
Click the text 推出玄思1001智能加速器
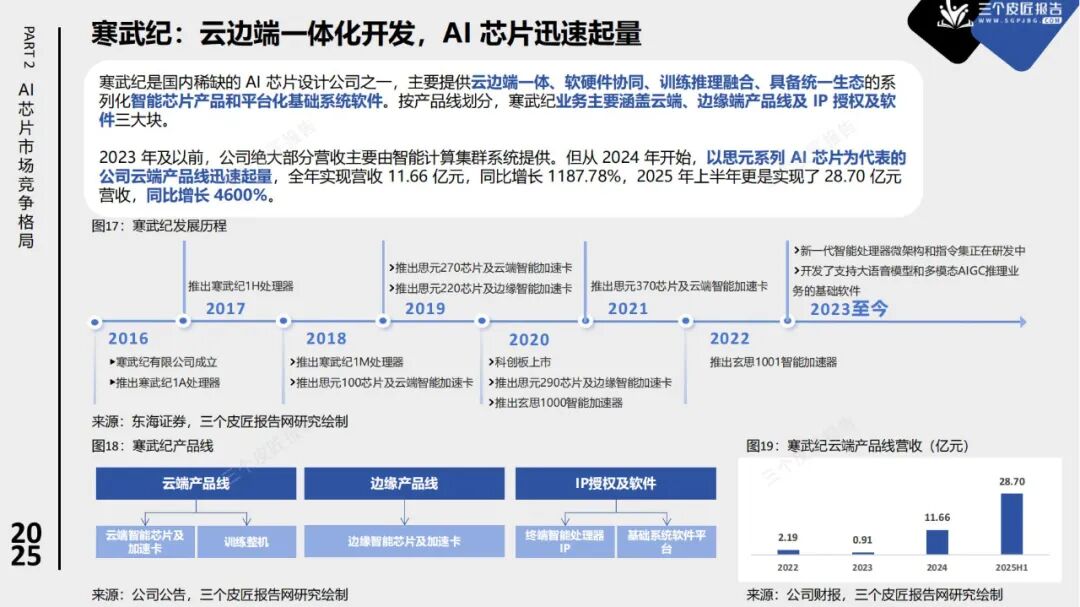pos(773,362)
